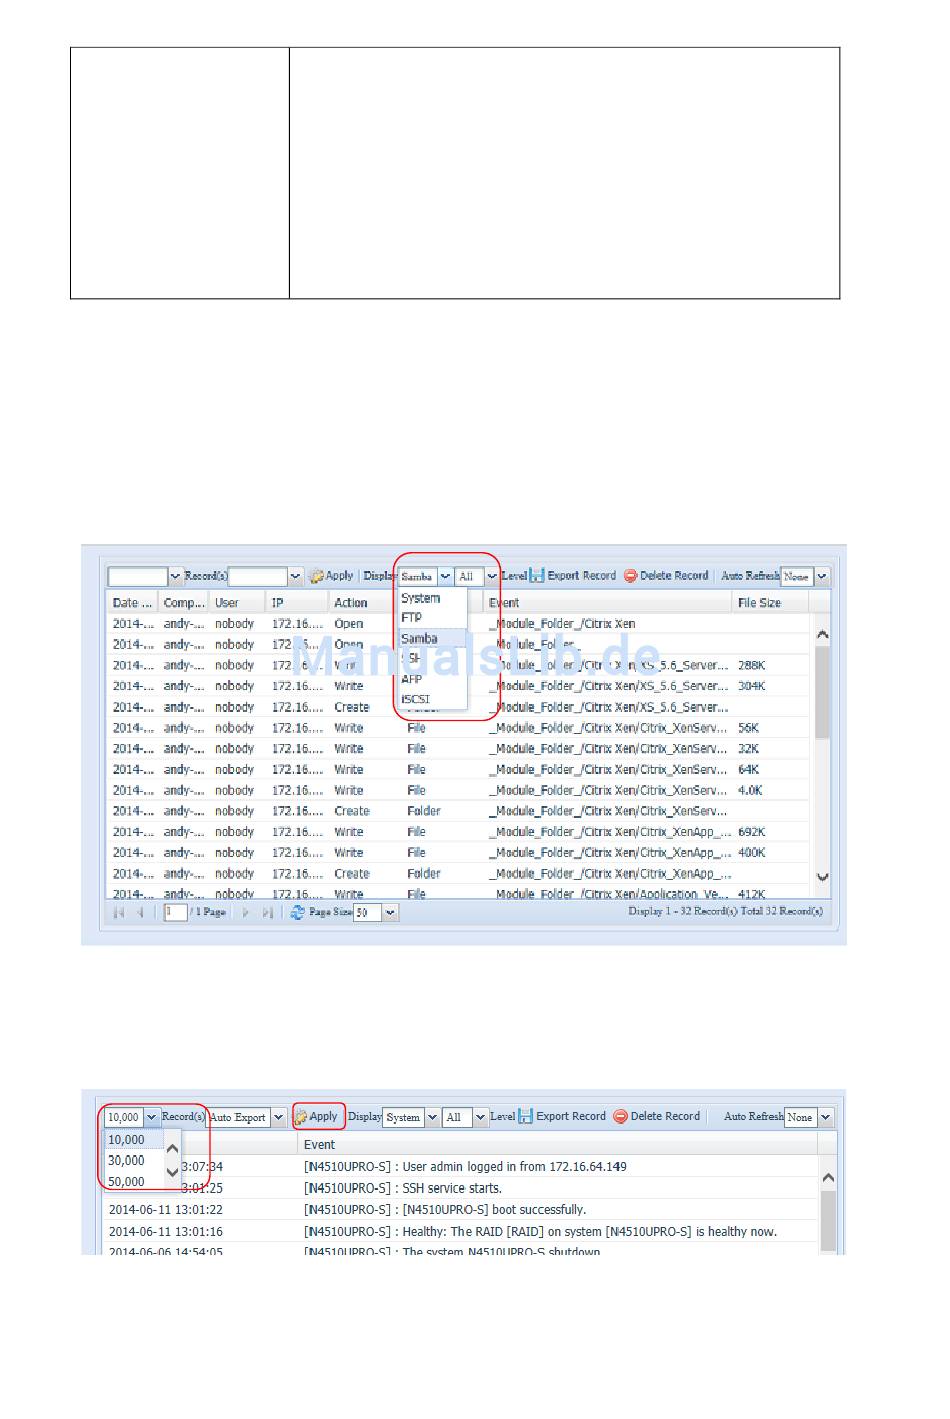This screenshot has width=950, height=1419.
Task: Click the 304K file size cell
Action: click(x=752, y=686)
